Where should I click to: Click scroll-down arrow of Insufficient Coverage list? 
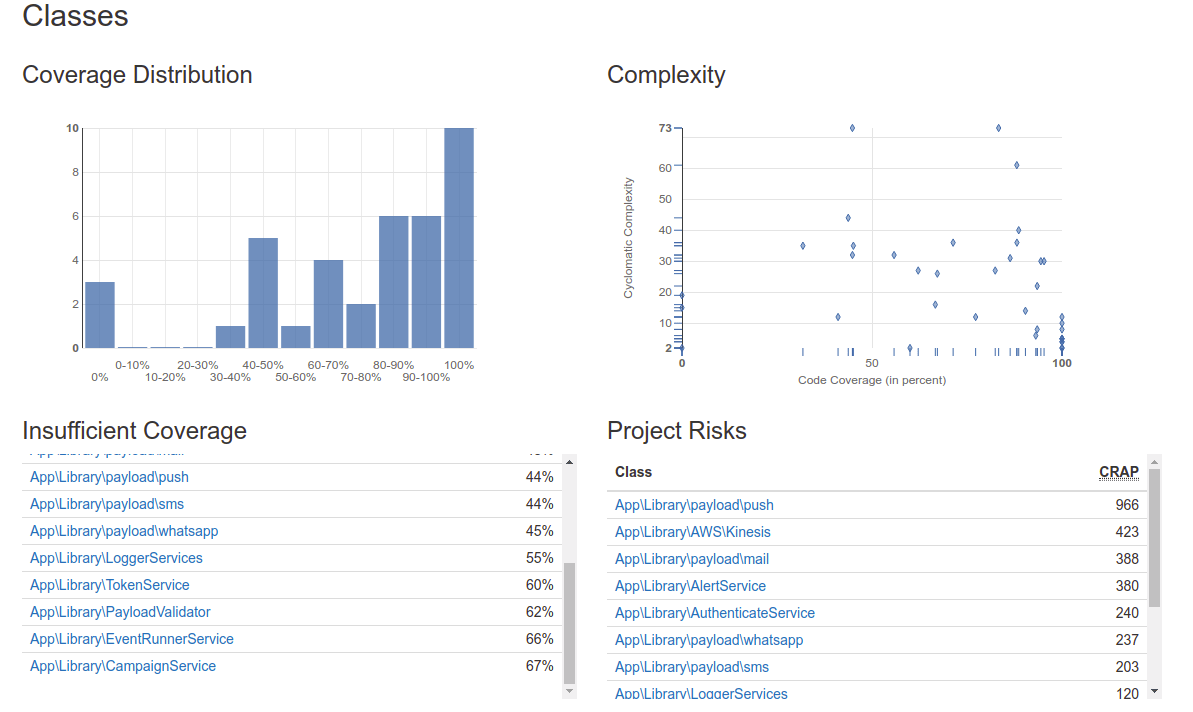569,691
